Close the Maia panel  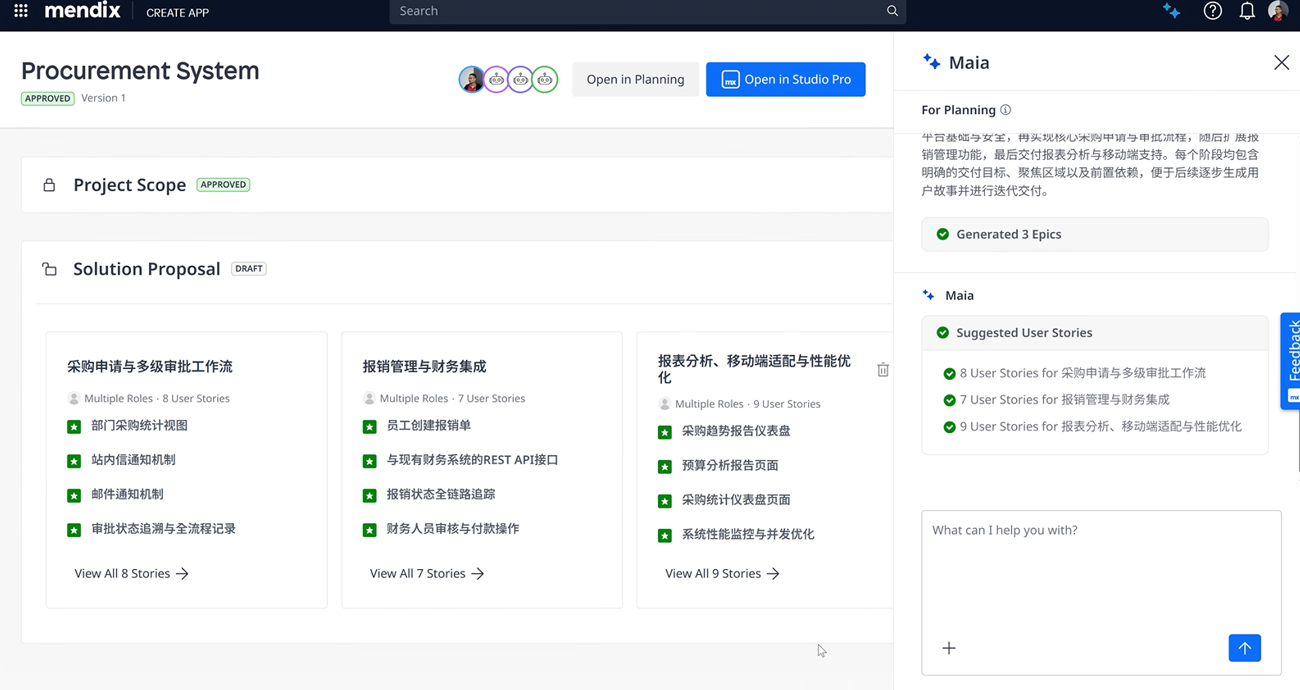point(1281,63)
